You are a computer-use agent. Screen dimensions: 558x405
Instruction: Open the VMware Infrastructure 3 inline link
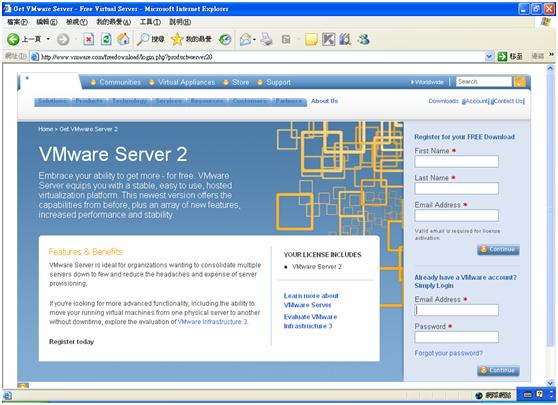tap(212, 322)
